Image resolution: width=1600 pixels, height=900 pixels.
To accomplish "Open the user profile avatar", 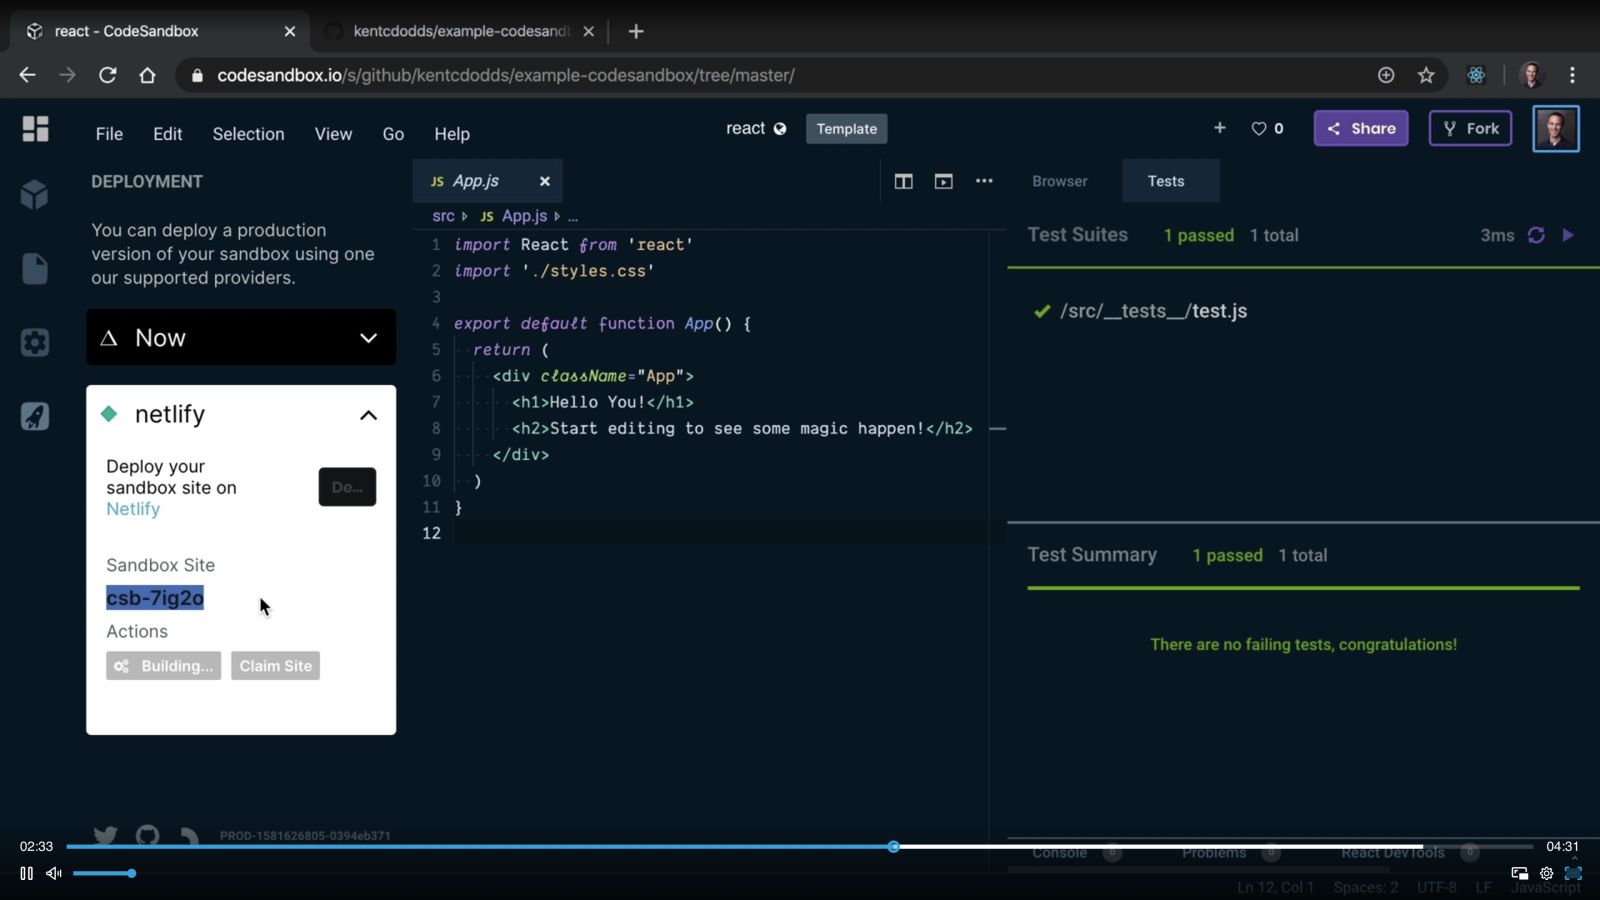I will pos(1556,128).
